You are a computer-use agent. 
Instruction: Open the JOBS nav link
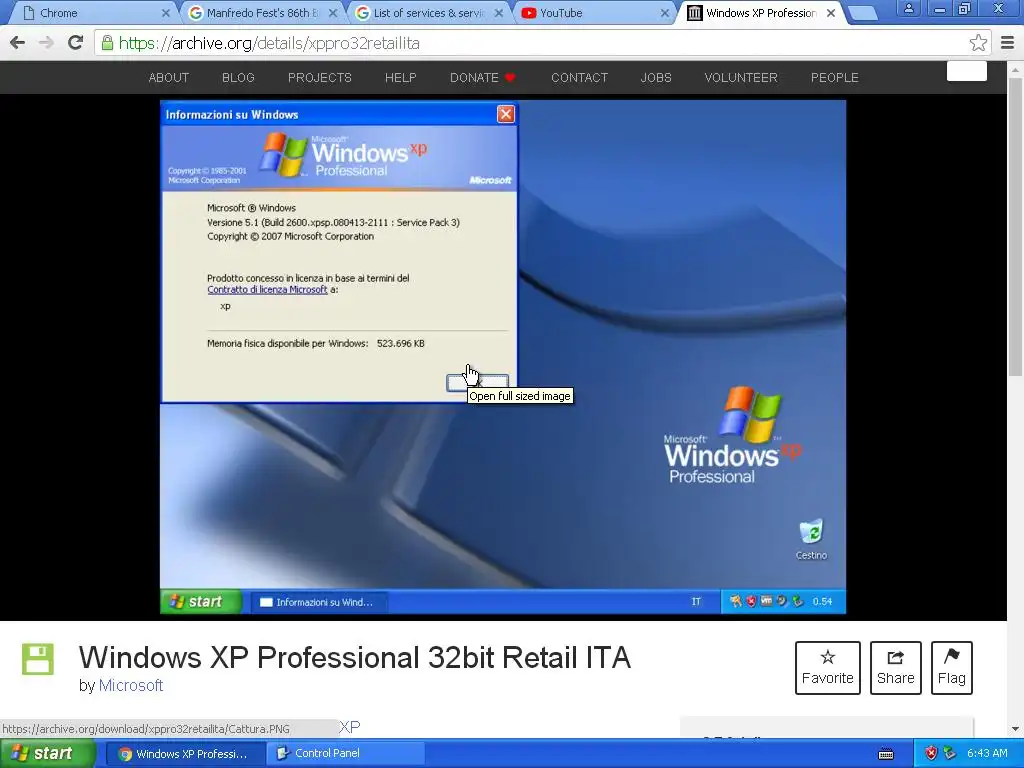pyautogui.click(x=656, y=78)
